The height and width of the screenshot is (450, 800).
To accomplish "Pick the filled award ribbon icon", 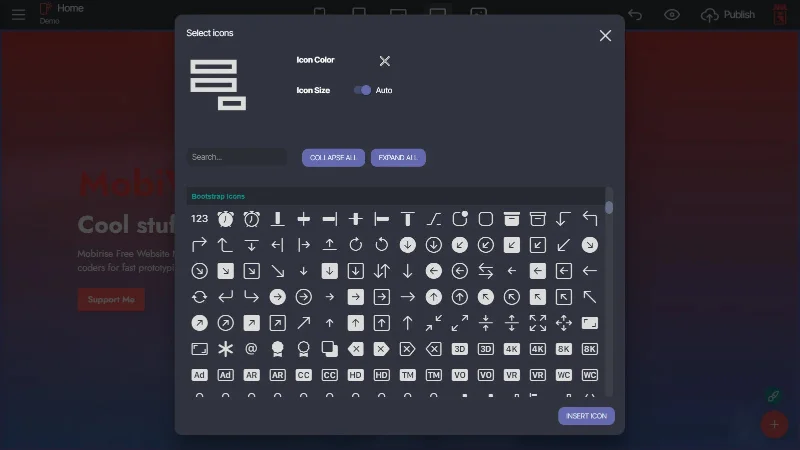I will tap(278, 349).
